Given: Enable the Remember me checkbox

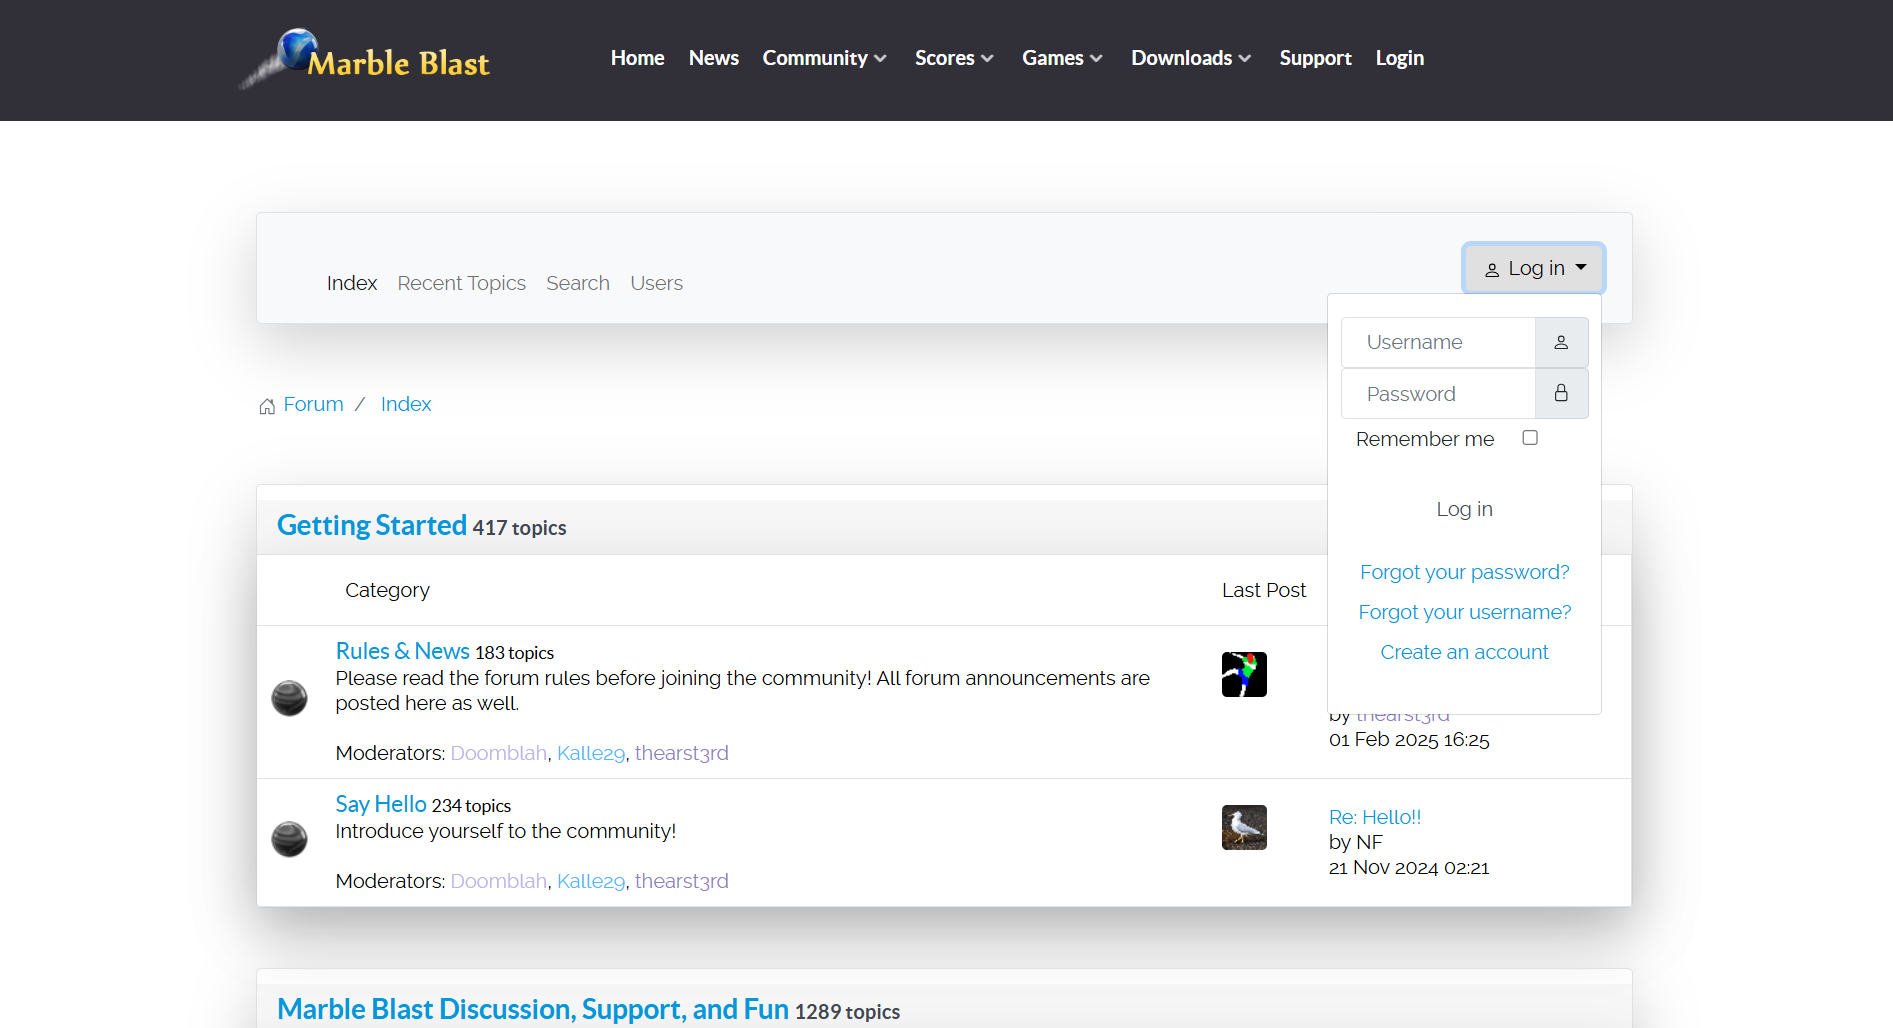Looking at the screenshot, I should pyautogui.click(x=1530, y=438).
